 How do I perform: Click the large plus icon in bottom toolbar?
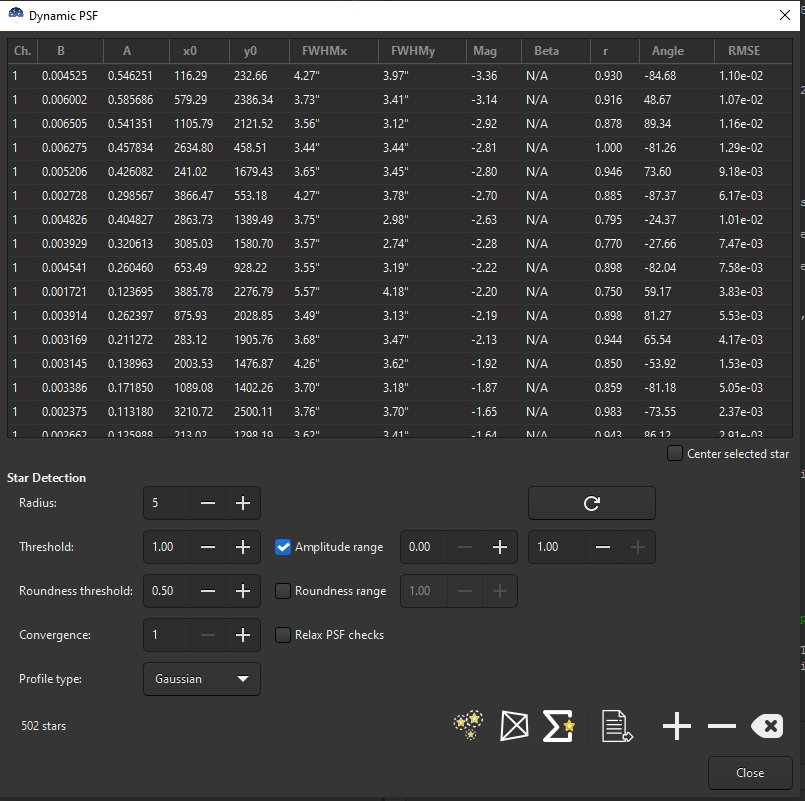coord(677,726)
